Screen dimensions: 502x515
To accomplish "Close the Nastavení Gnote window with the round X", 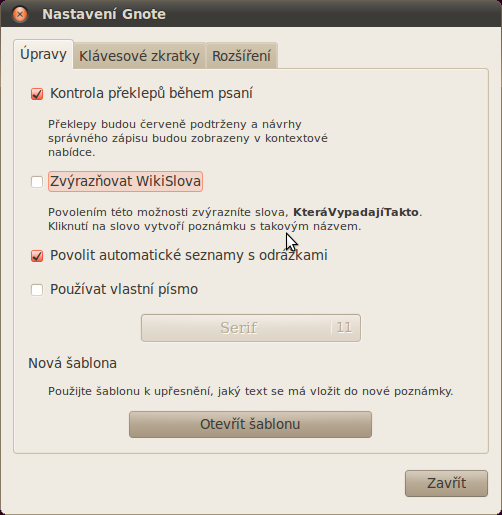I will pyautogui.click(x=20, y=14).
